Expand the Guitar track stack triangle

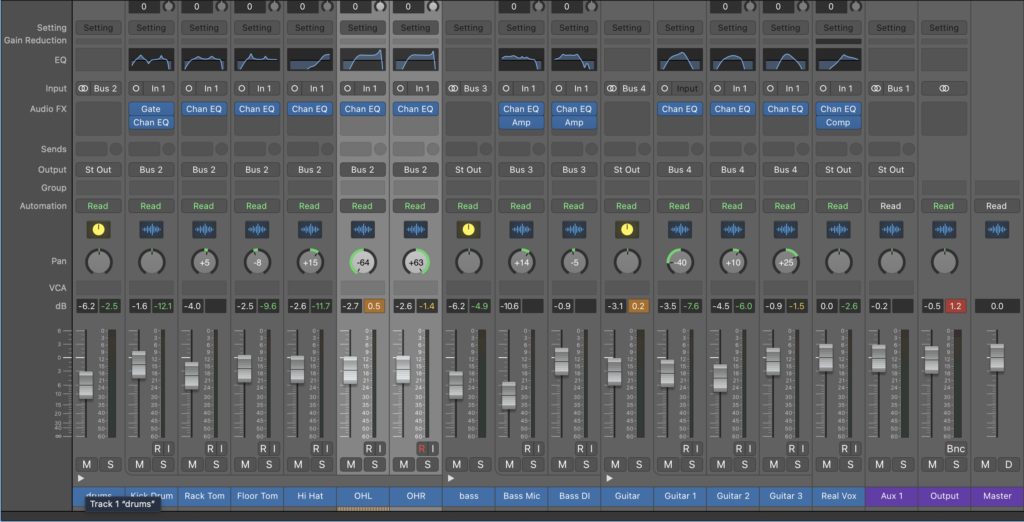click(609, 478)
